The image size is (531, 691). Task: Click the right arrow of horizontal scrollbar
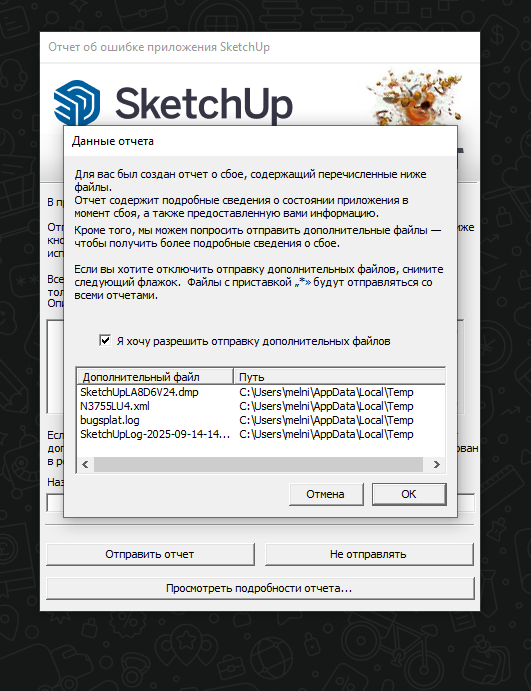(x=437, y=464)
